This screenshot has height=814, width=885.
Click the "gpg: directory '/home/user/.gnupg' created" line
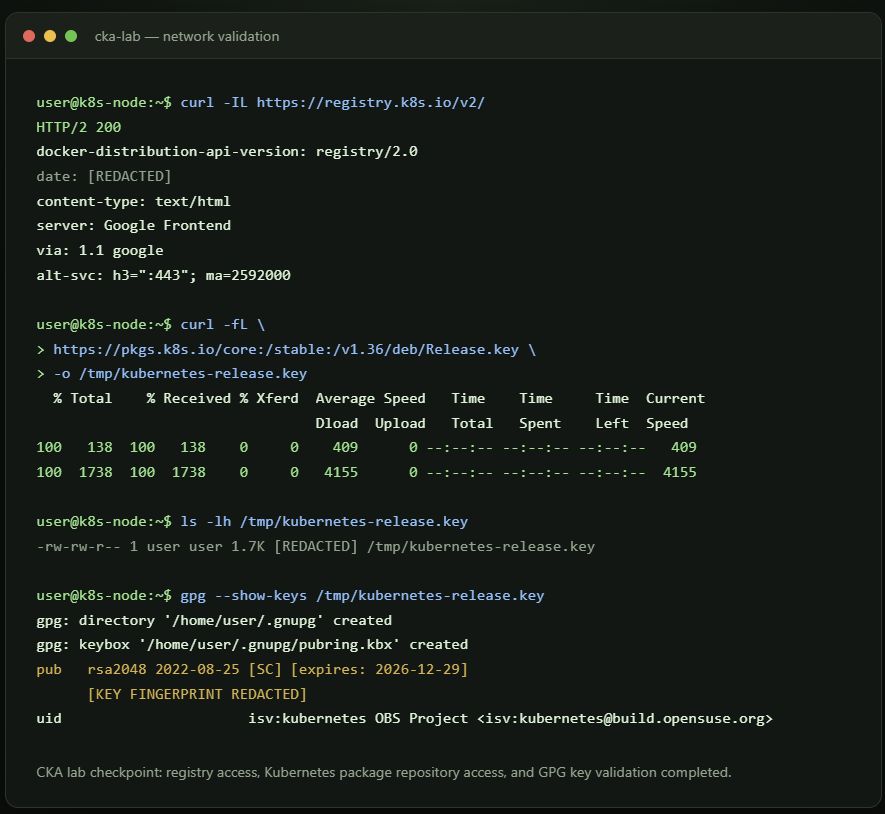(x=214, y=620)
